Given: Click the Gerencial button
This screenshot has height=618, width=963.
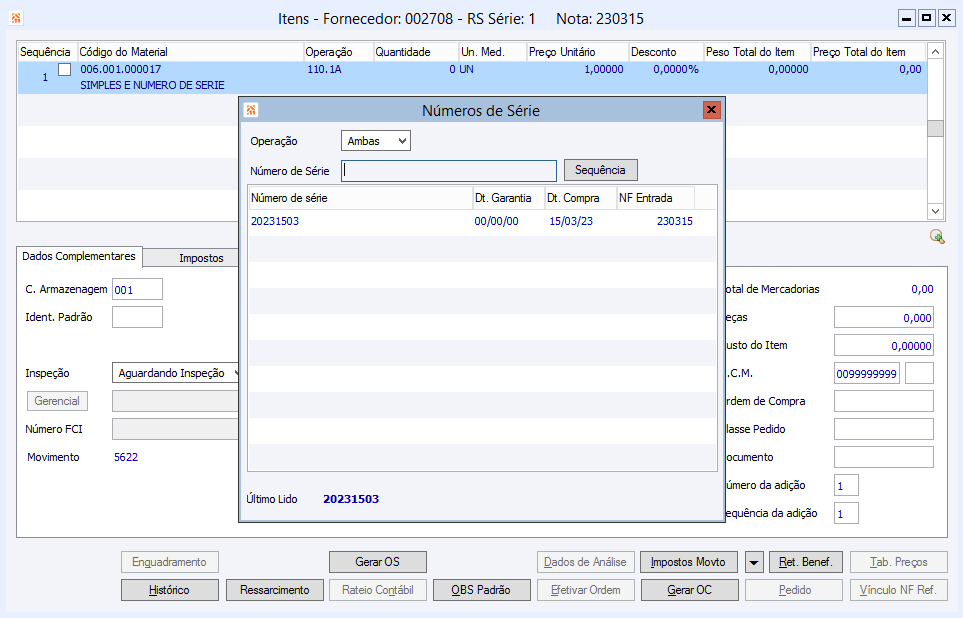Looking at the screenshot, I should 57,401.
